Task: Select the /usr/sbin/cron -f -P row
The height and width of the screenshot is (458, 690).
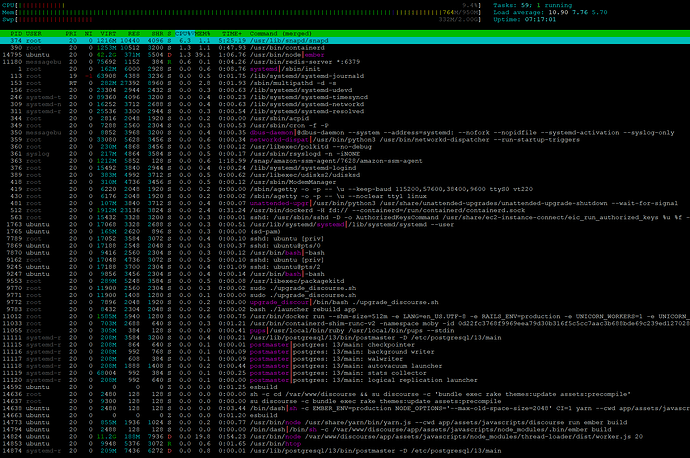Action: (345, 125)
